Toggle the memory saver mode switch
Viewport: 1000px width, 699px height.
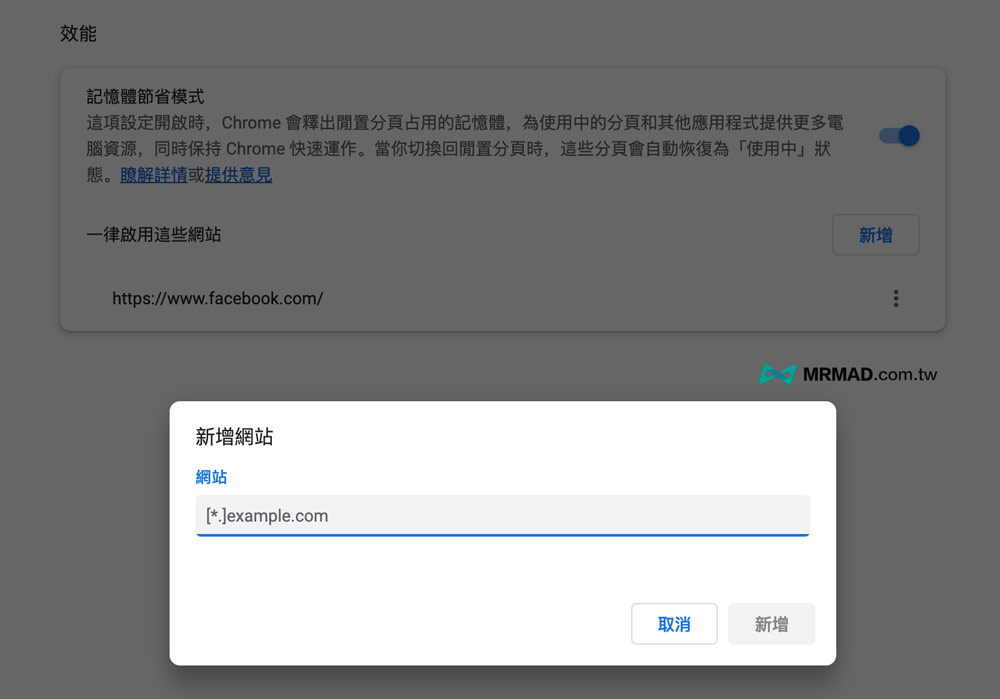(899, 136)
